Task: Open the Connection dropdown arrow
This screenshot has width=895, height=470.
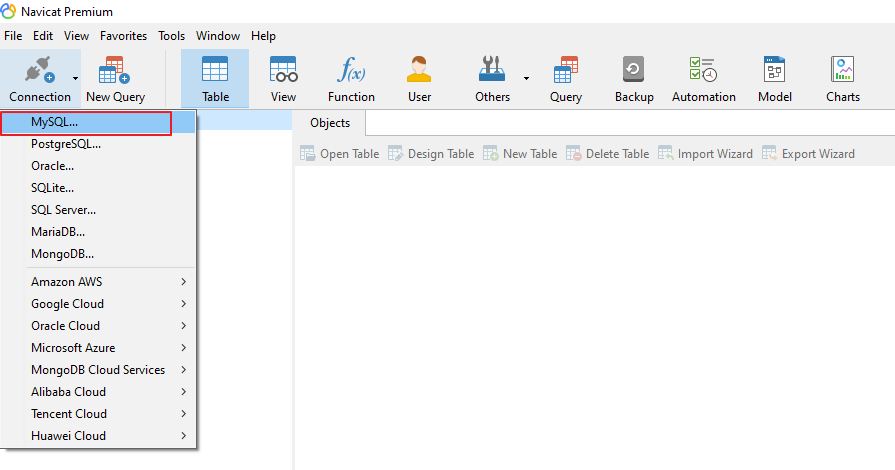Action: coord(75,78)
